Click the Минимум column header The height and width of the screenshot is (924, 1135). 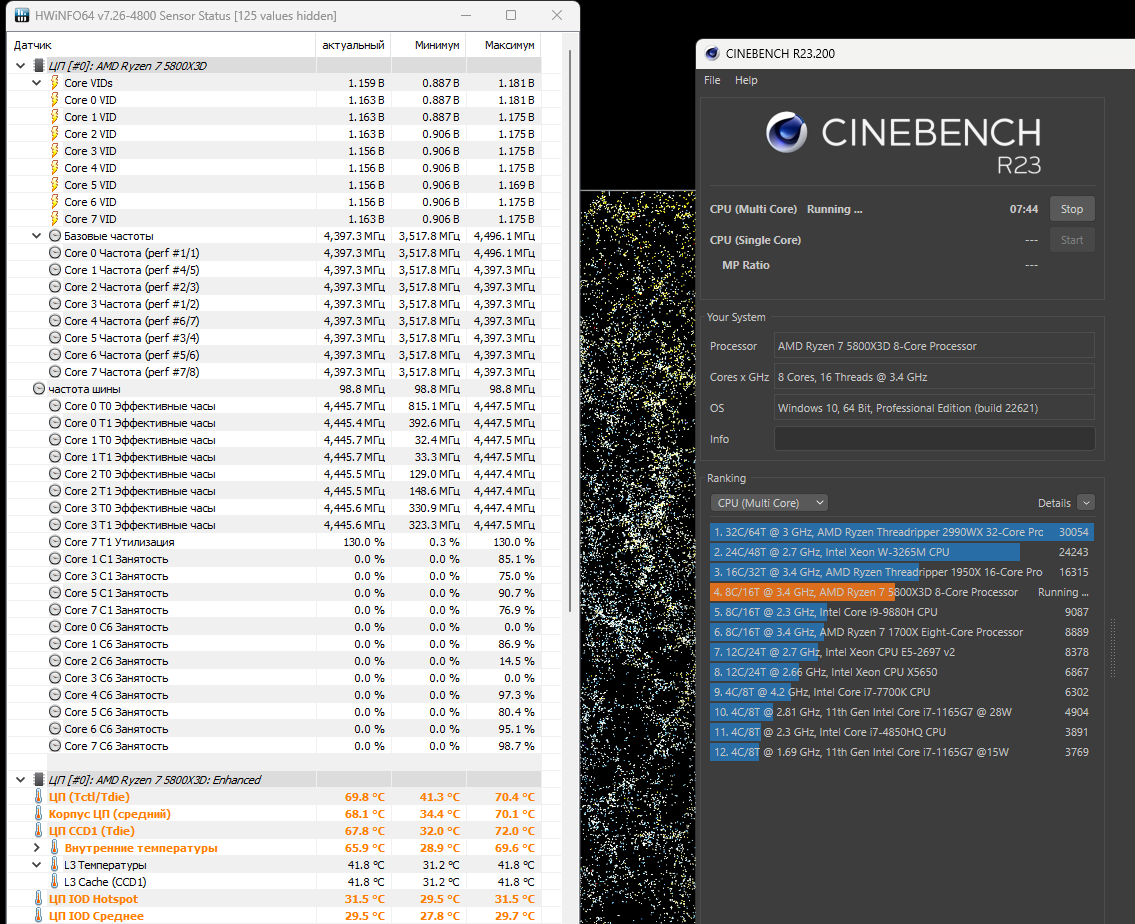(429, 45)
